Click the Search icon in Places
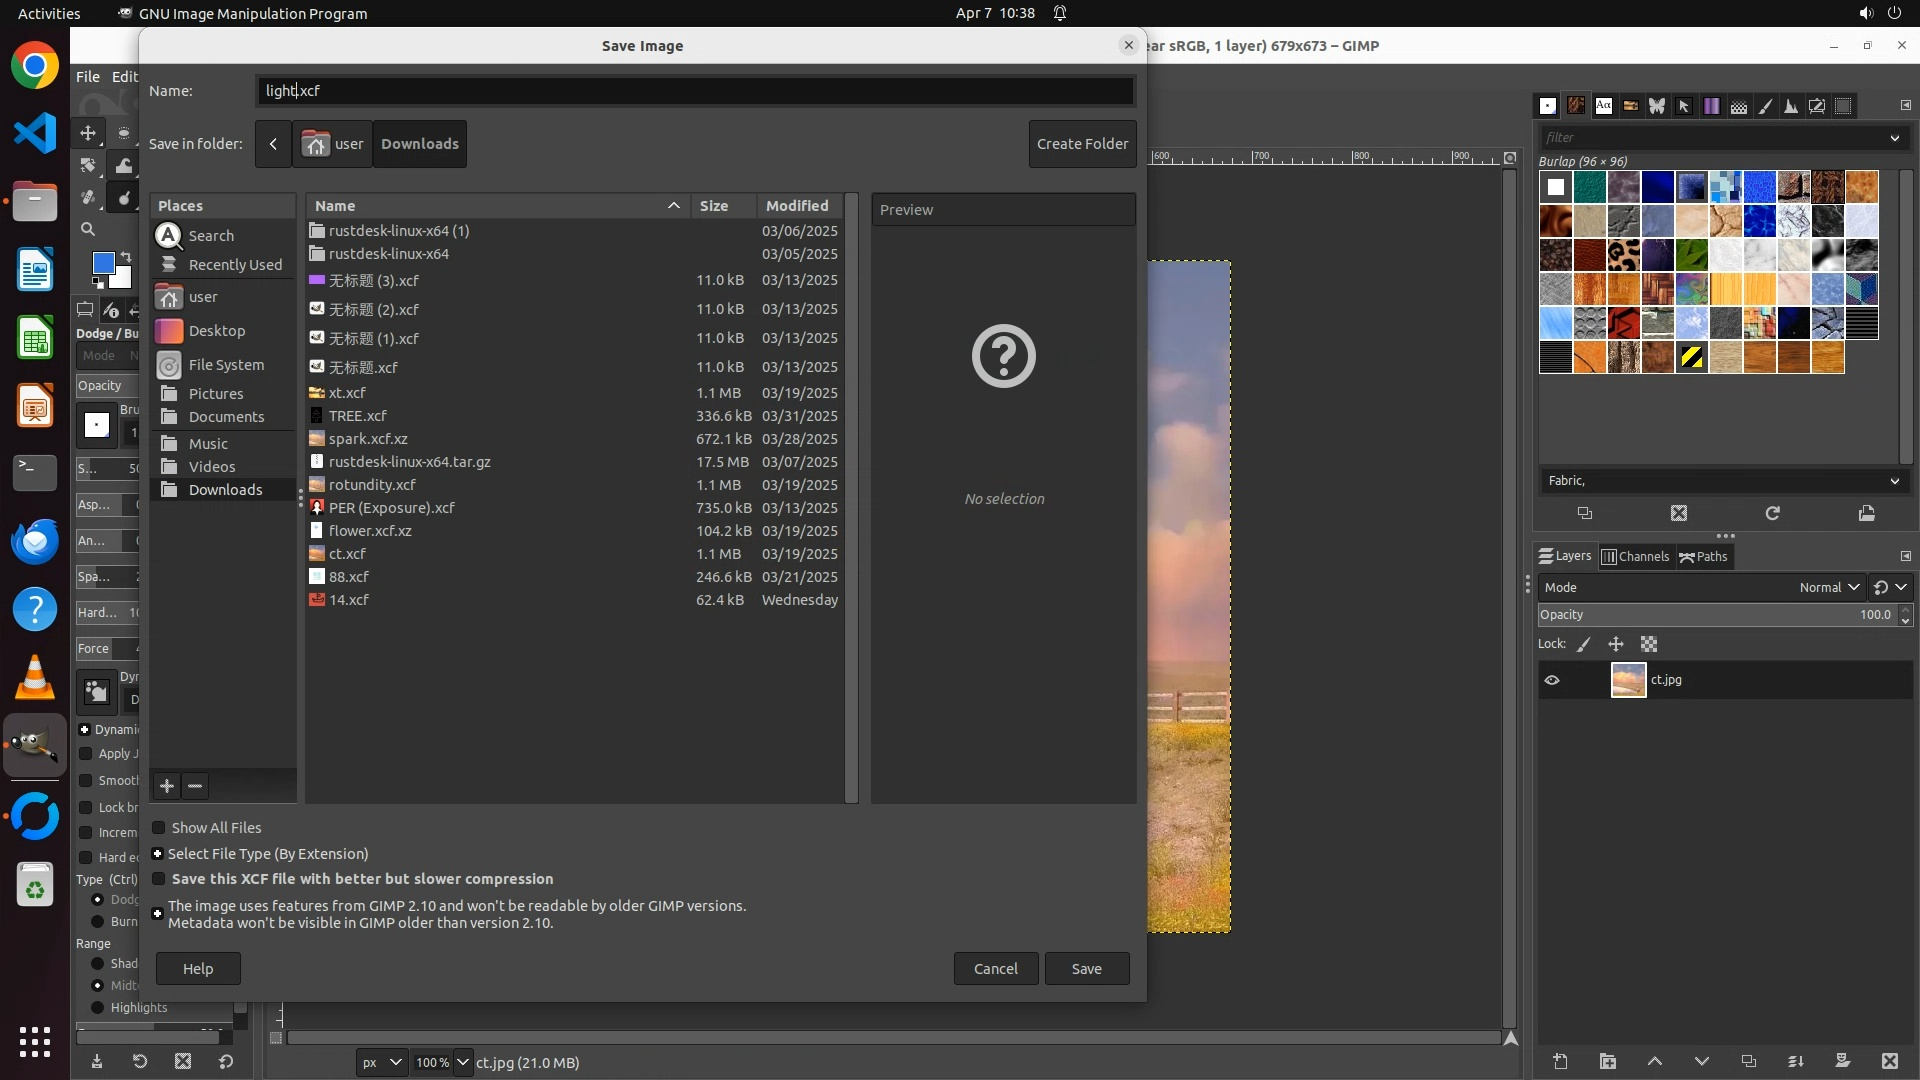The width and height of the screenshot is (1920, 1080). tap(170, 236)
